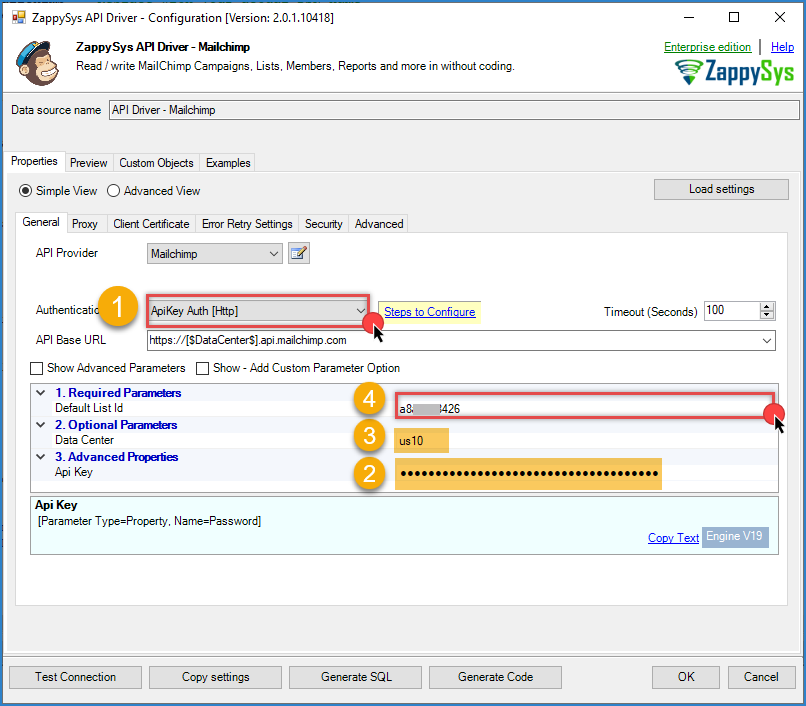Select the Api Key row label
Image resolution: width=806 pixels, height=706 pixels.
pos(74,472)
